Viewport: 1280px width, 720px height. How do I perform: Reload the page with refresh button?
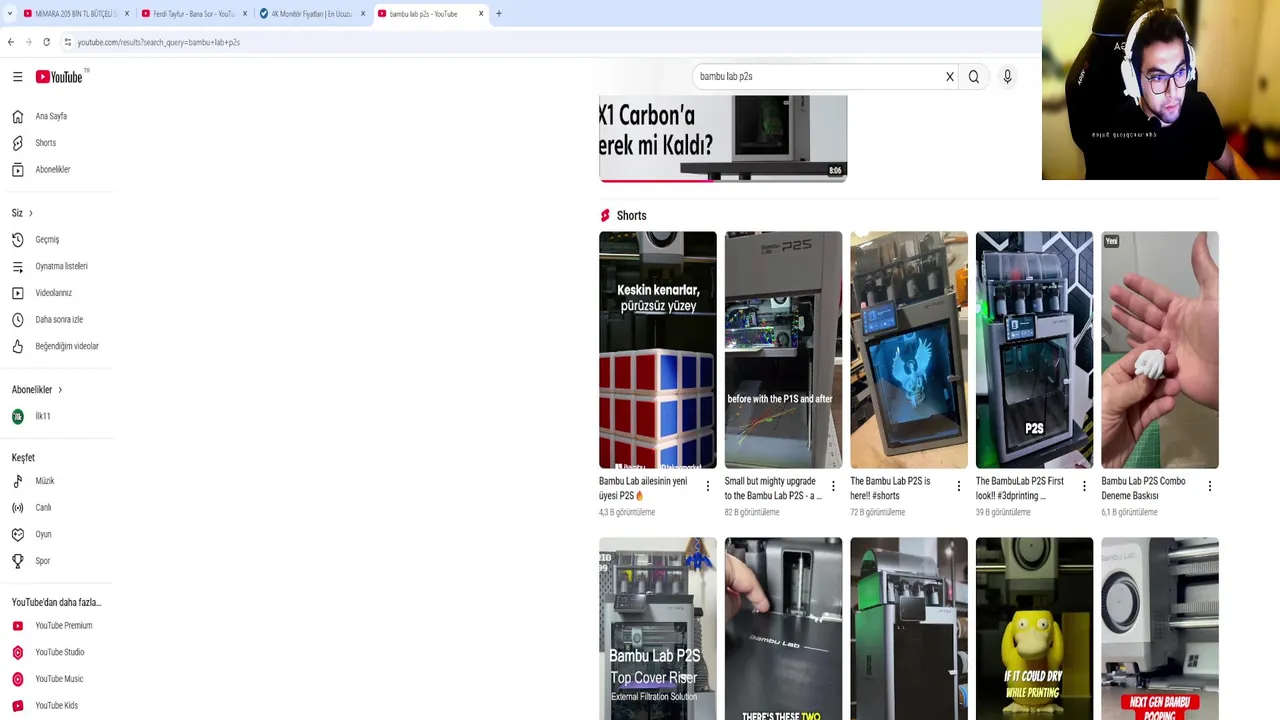(46, 42)
